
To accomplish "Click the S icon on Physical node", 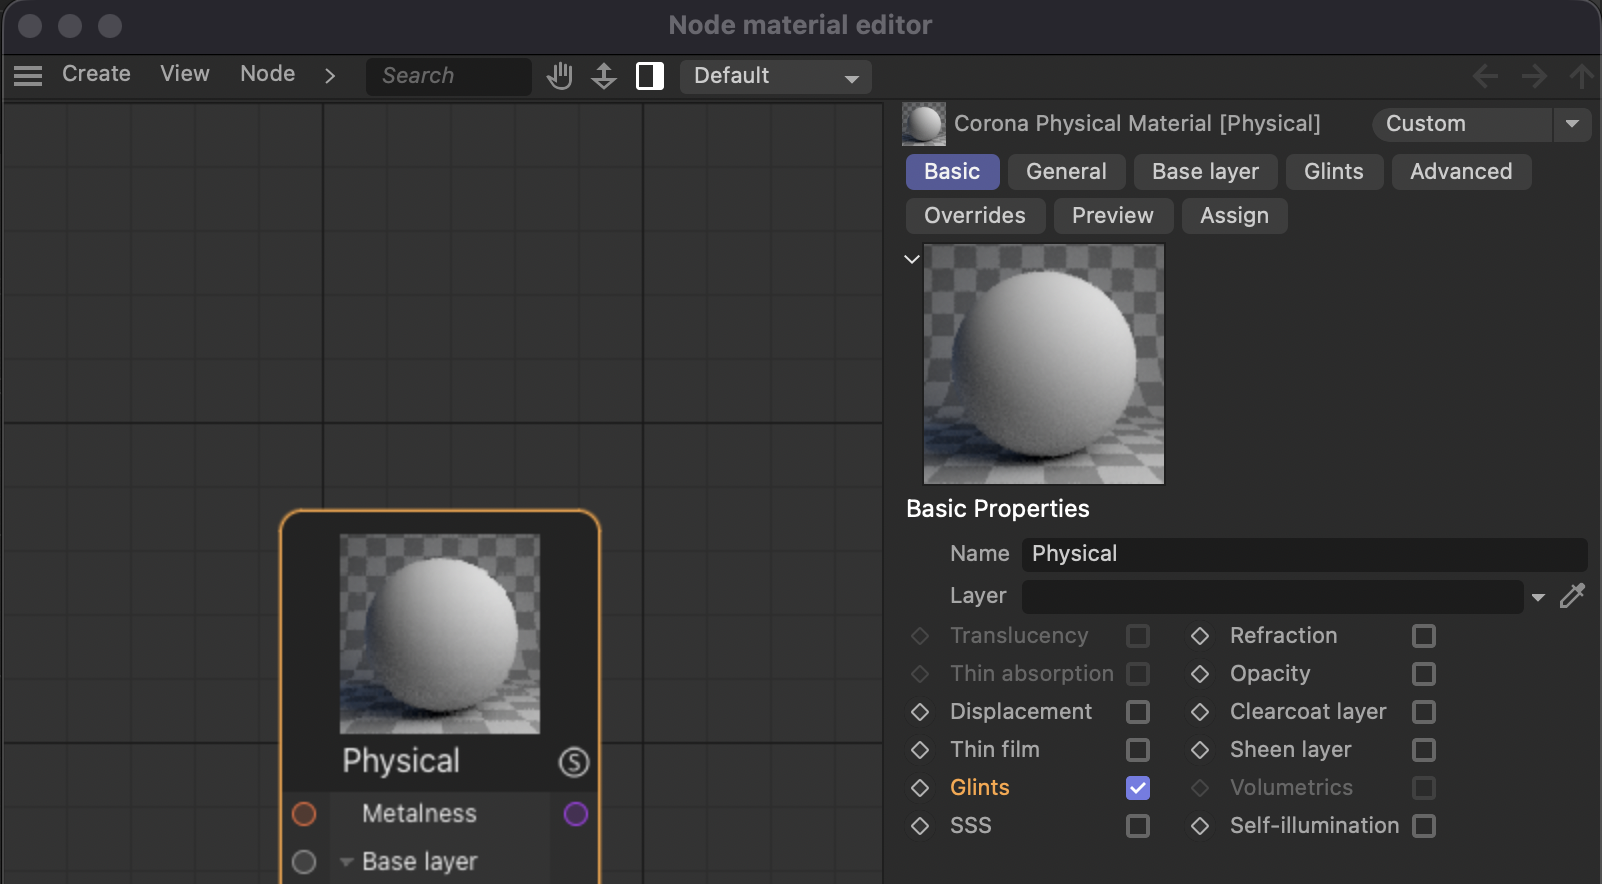I will pos(574,762).
